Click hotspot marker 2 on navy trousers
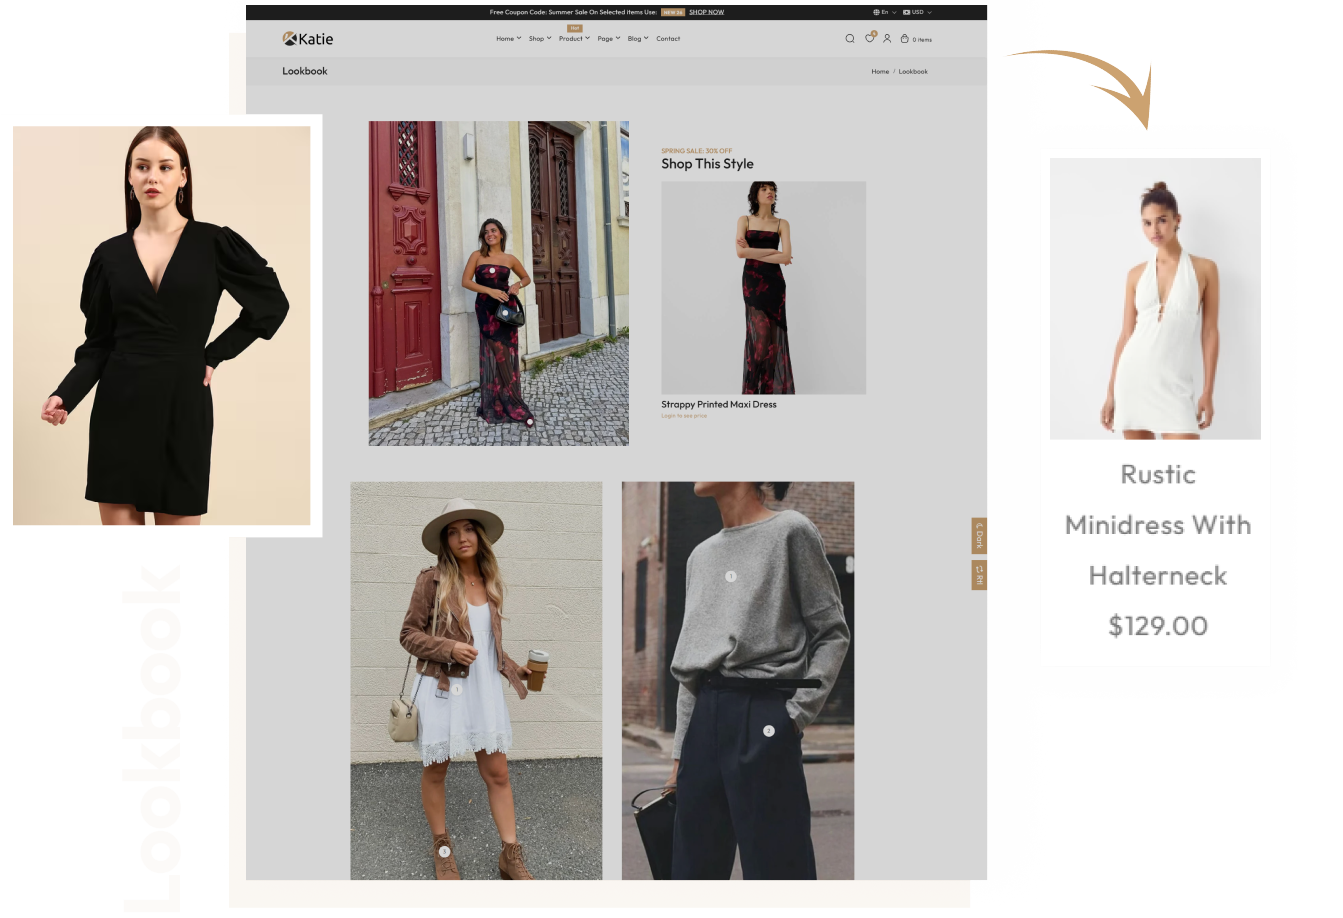The width and height of the screenshot is (1343, 918). (768, 731)
